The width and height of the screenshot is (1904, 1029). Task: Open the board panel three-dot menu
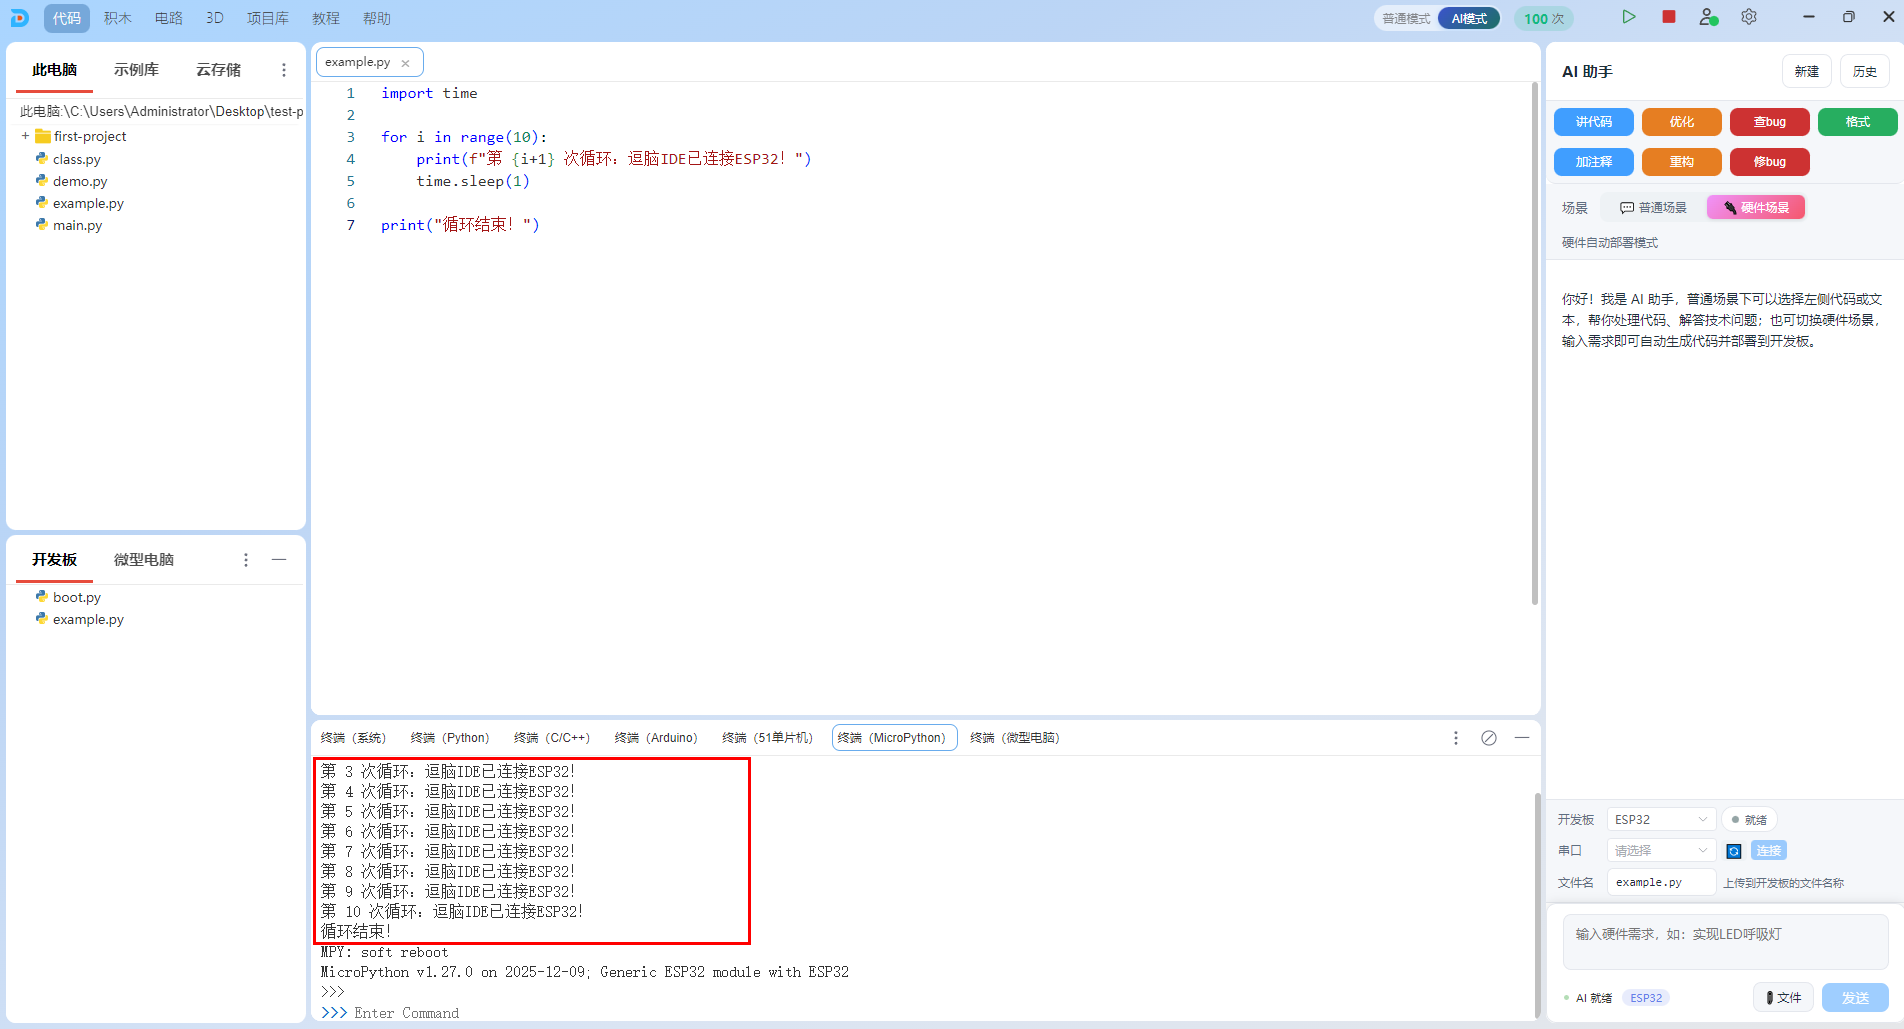[246, 560]
